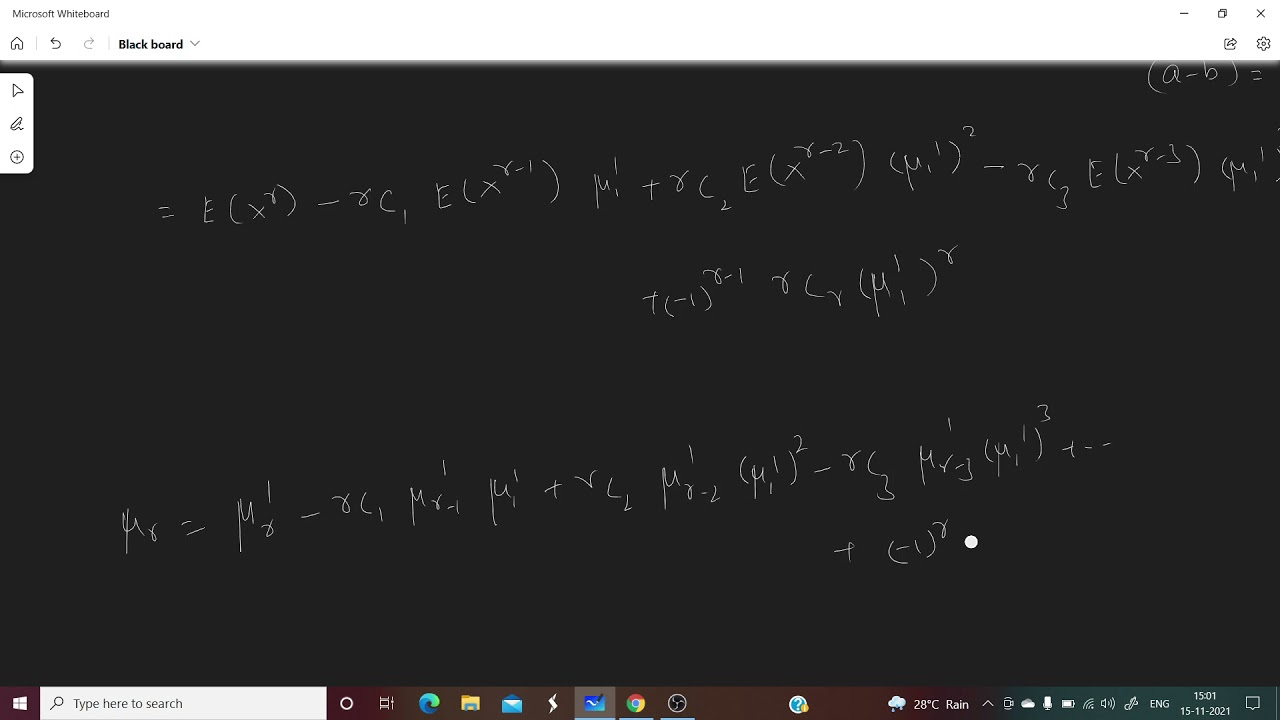Undo the last stroke
The image size is (1280, 720).
point(55,44)
